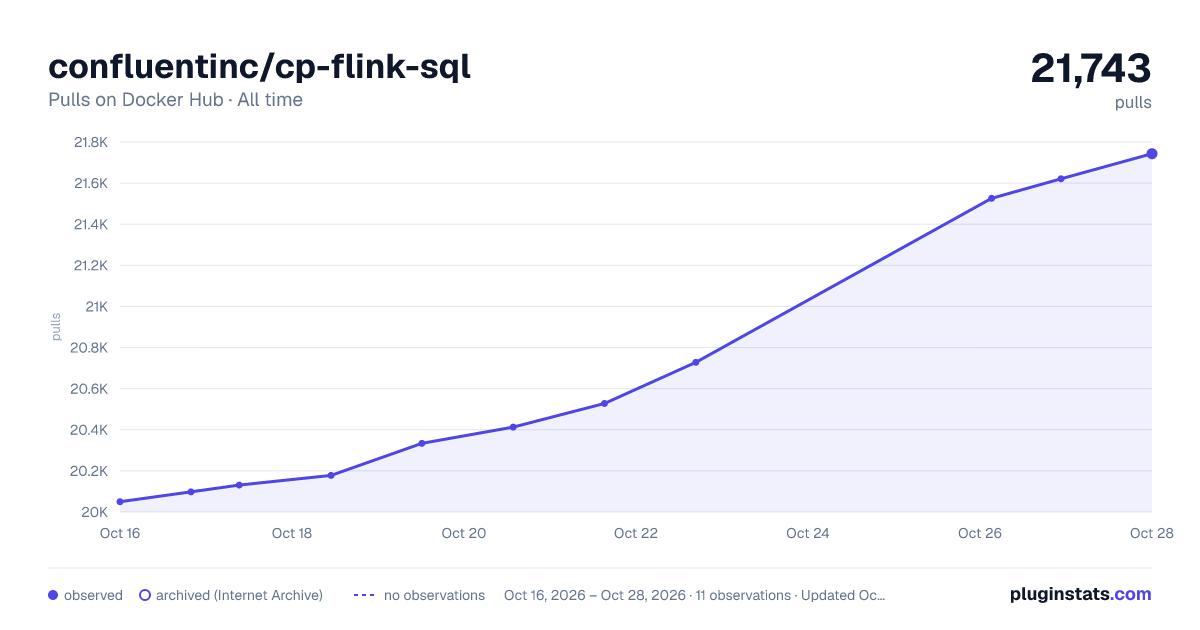
Task: Select the data point near 21.6K pulls
Action: [1060, 179]
